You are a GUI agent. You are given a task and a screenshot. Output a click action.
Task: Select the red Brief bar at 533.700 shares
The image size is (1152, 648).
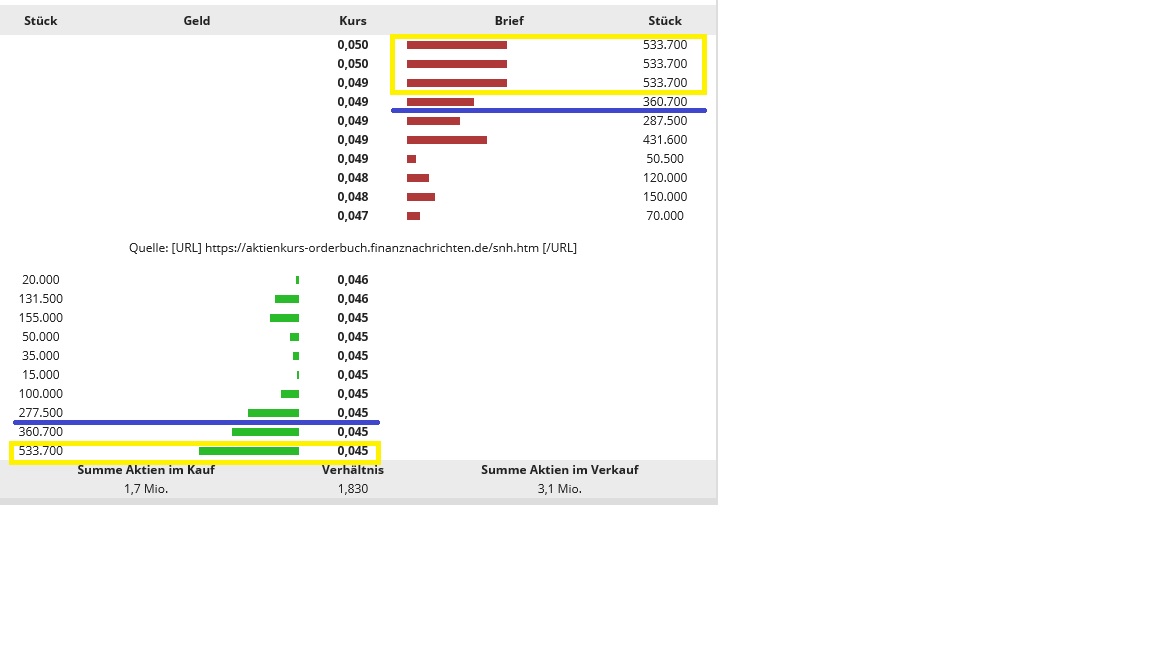pyautogui.click(x=456, y=45)
